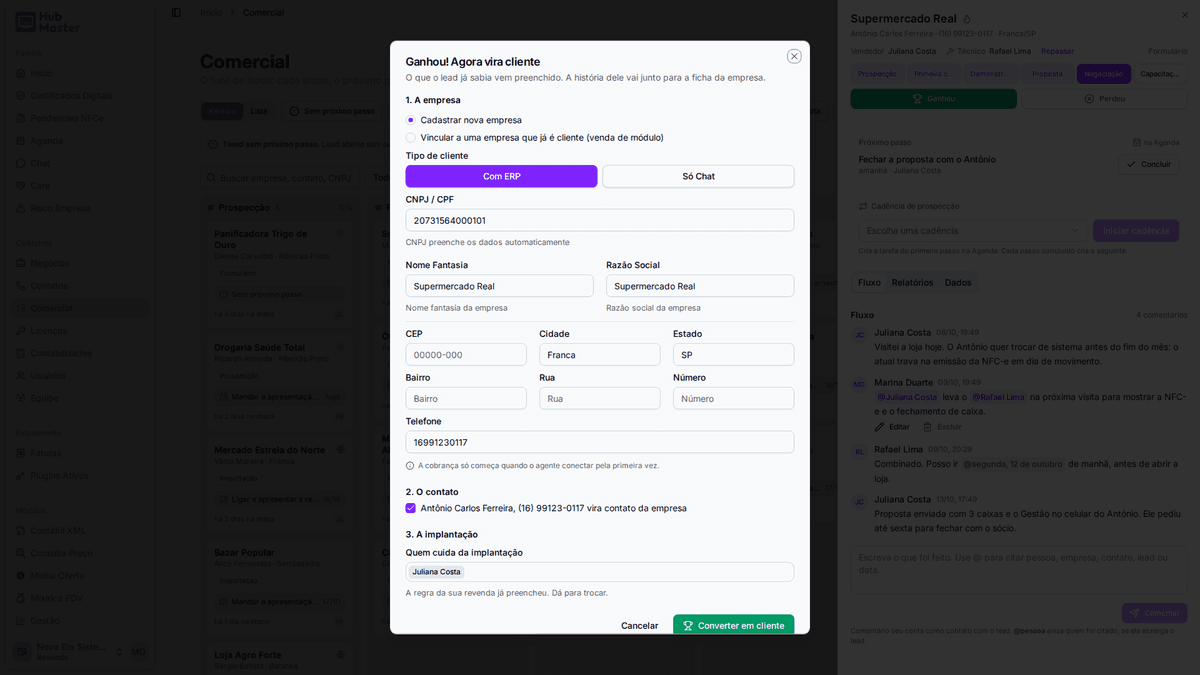
Task: Uncheck Antônio Carlos Ferreira contact checkbox
Action: 411,508
